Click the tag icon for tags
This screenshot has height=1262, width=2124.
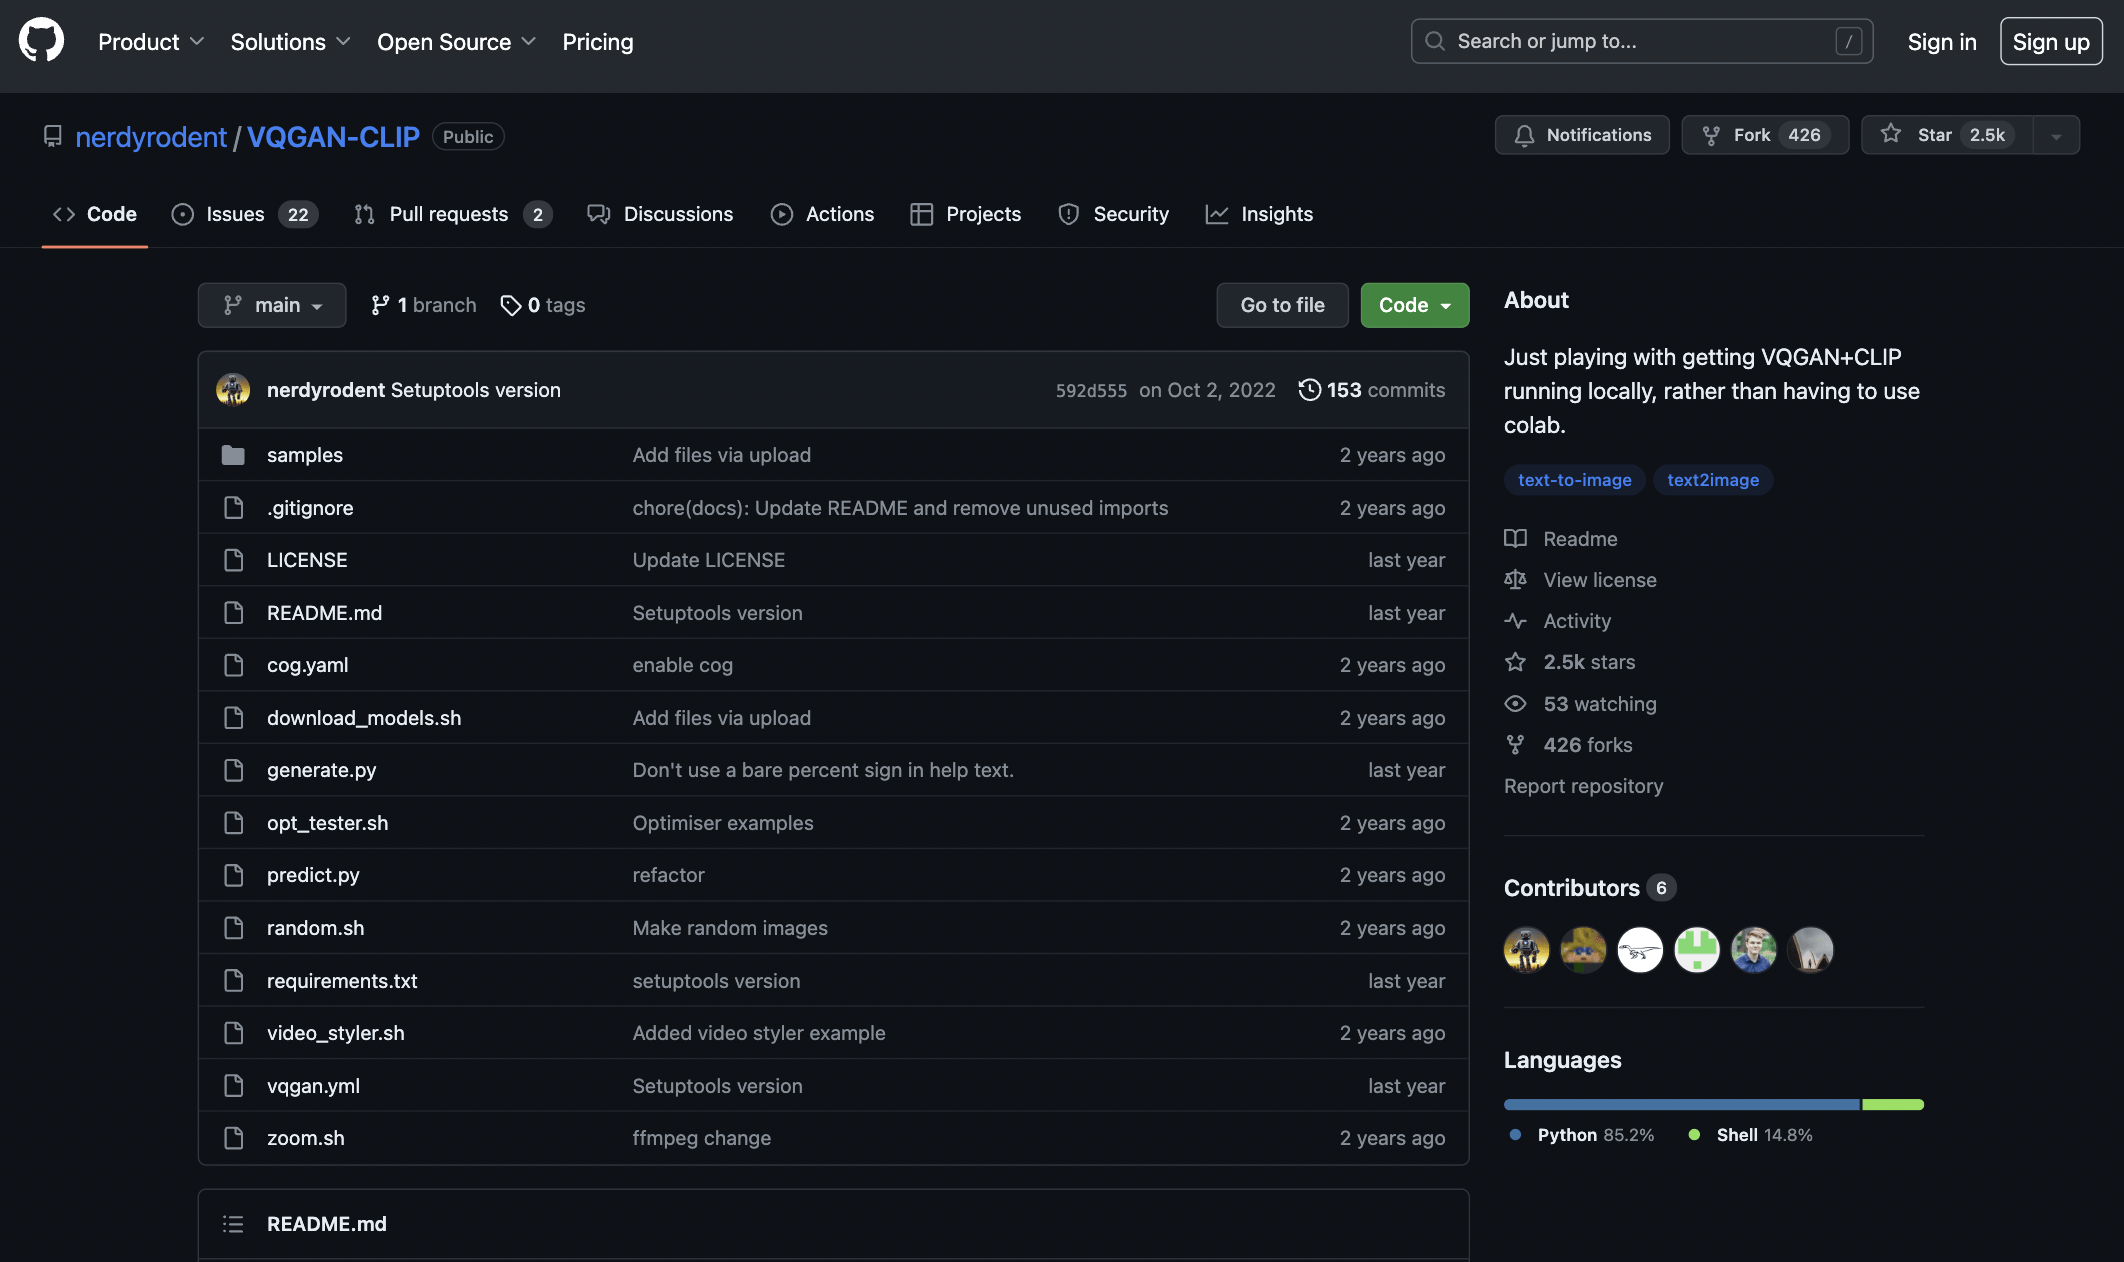(510, 305)
